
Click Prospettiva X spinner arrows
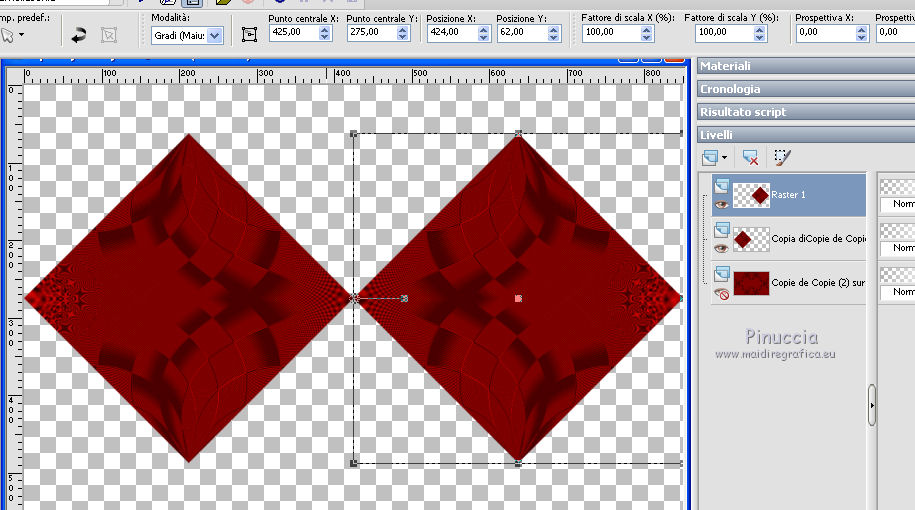(861, 33)
